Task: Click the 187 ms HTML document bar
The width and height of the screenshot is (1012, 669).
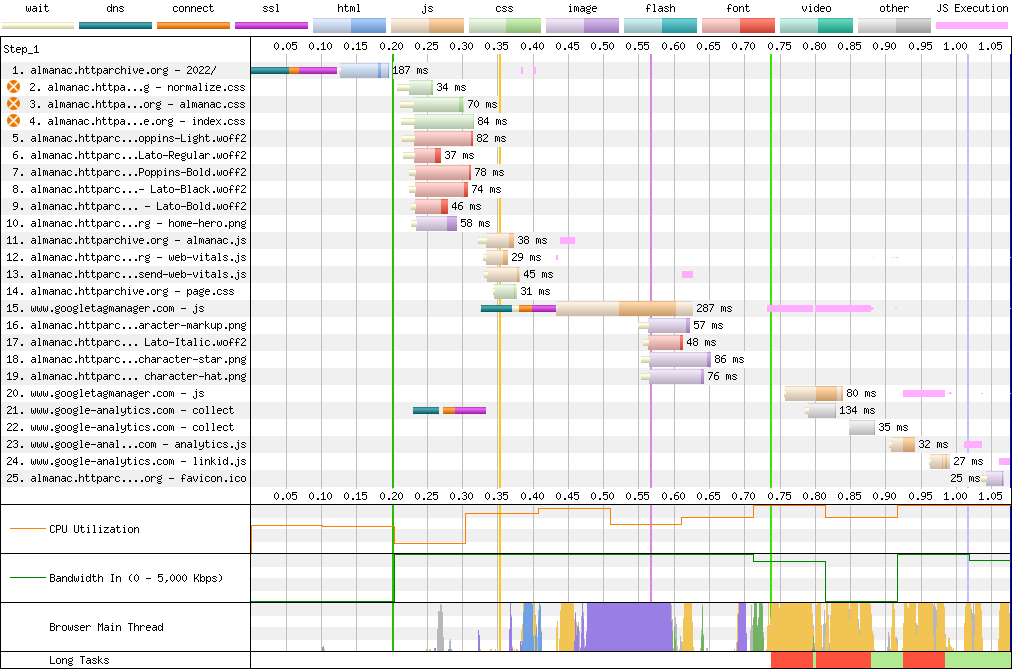Action: 364,70
